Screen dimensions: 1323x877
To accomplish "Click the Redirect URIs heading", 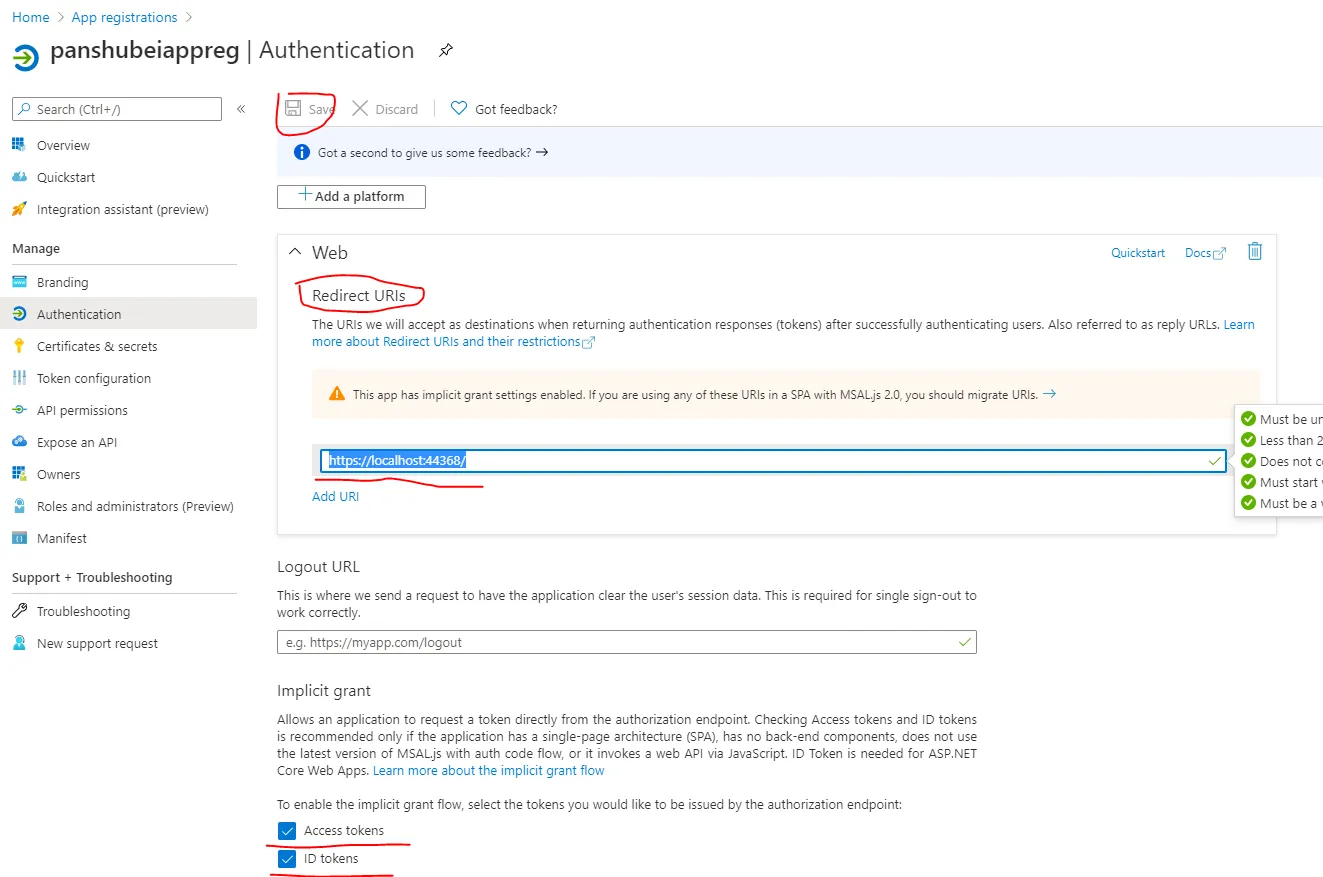I will click(359, 295).
